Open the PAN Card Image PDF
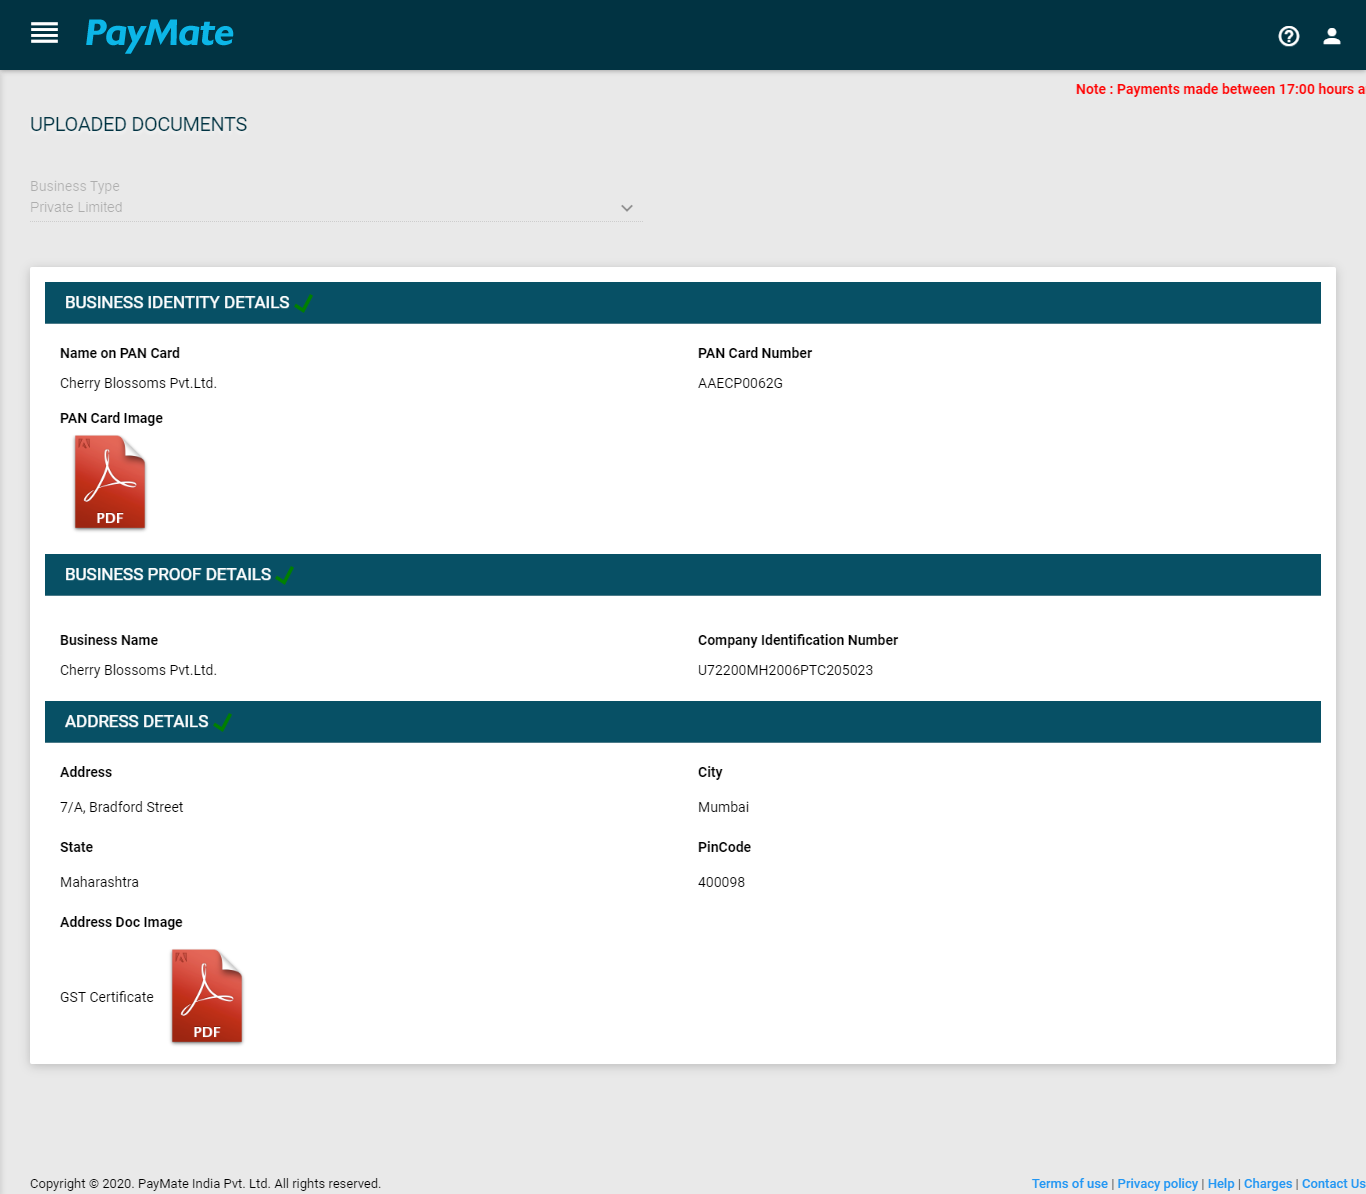1366x1194 pixels. tap(110, 482)
